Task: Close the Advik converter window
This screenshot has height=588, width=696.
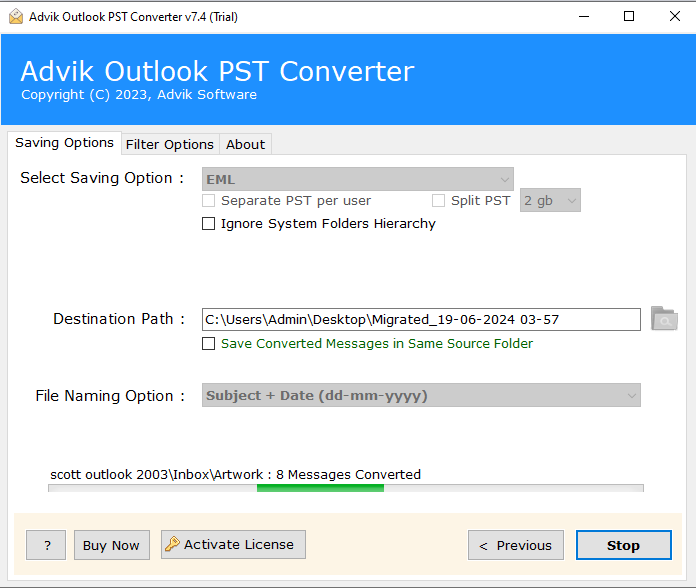Action: 675,17
